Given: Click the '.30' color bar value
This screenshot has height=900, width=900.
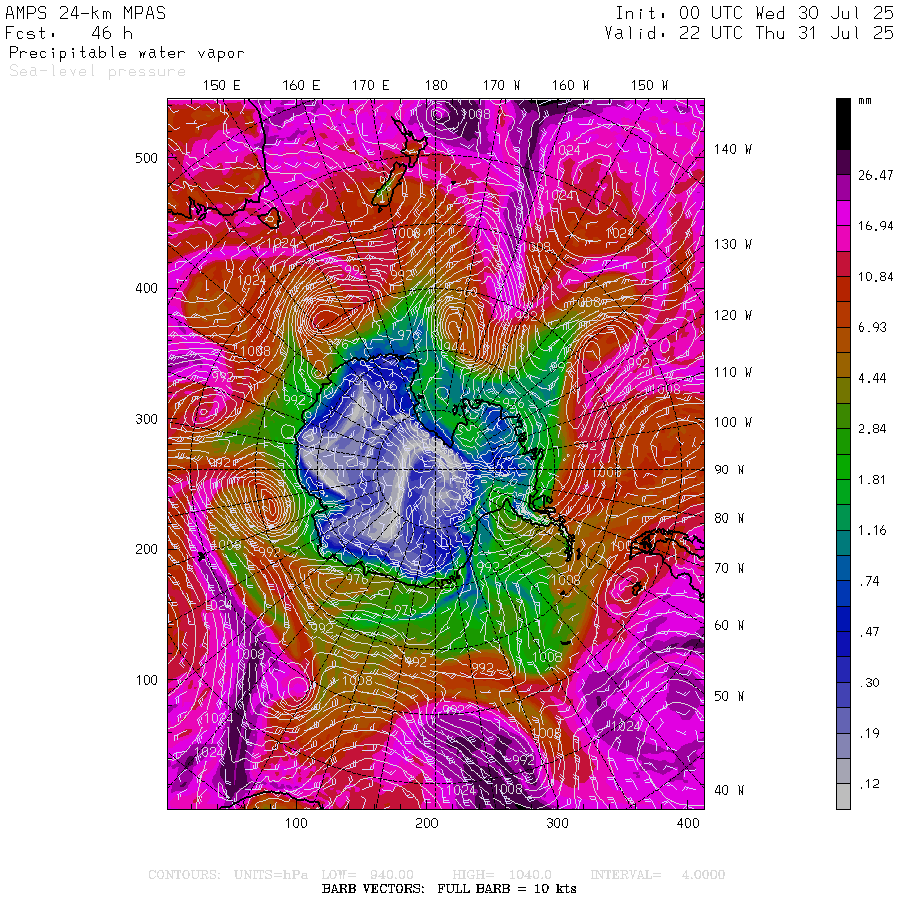Looking at the screenshot, I should (869, 682).
